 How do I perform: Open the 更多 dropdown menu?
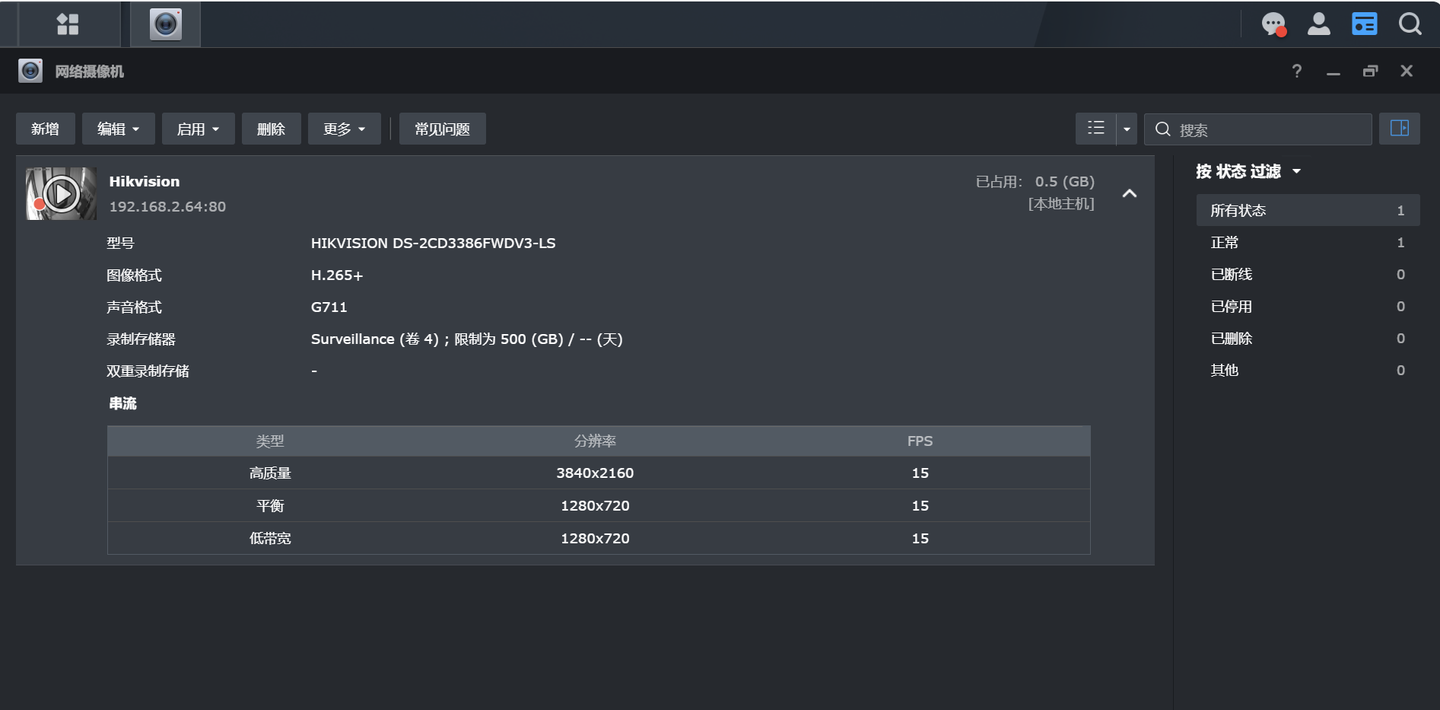coord(344,129)
